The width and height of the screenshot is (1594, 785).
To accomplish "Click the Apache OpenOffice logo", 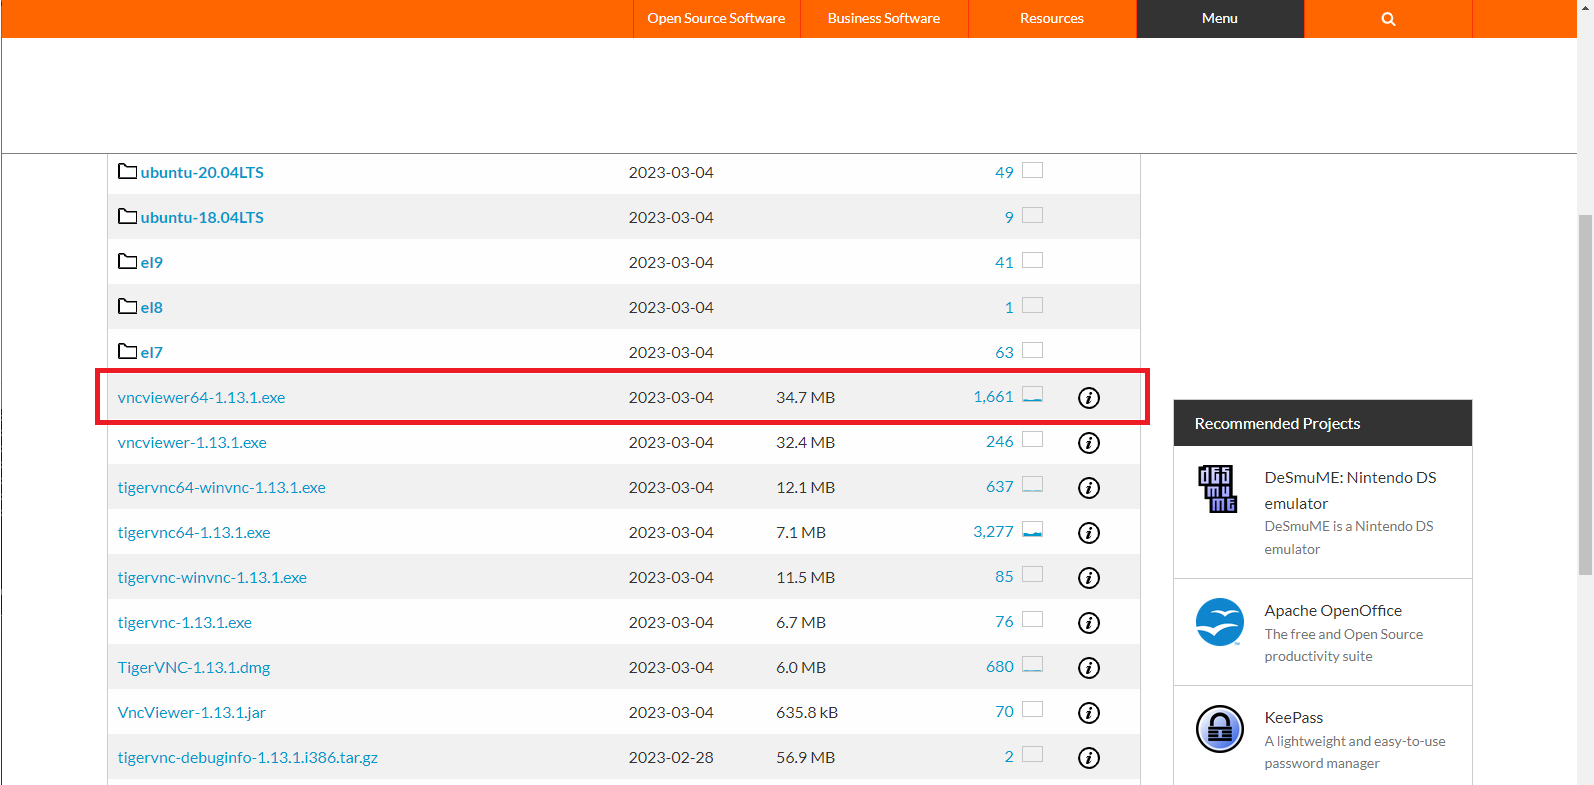I will pos(1219,622).
